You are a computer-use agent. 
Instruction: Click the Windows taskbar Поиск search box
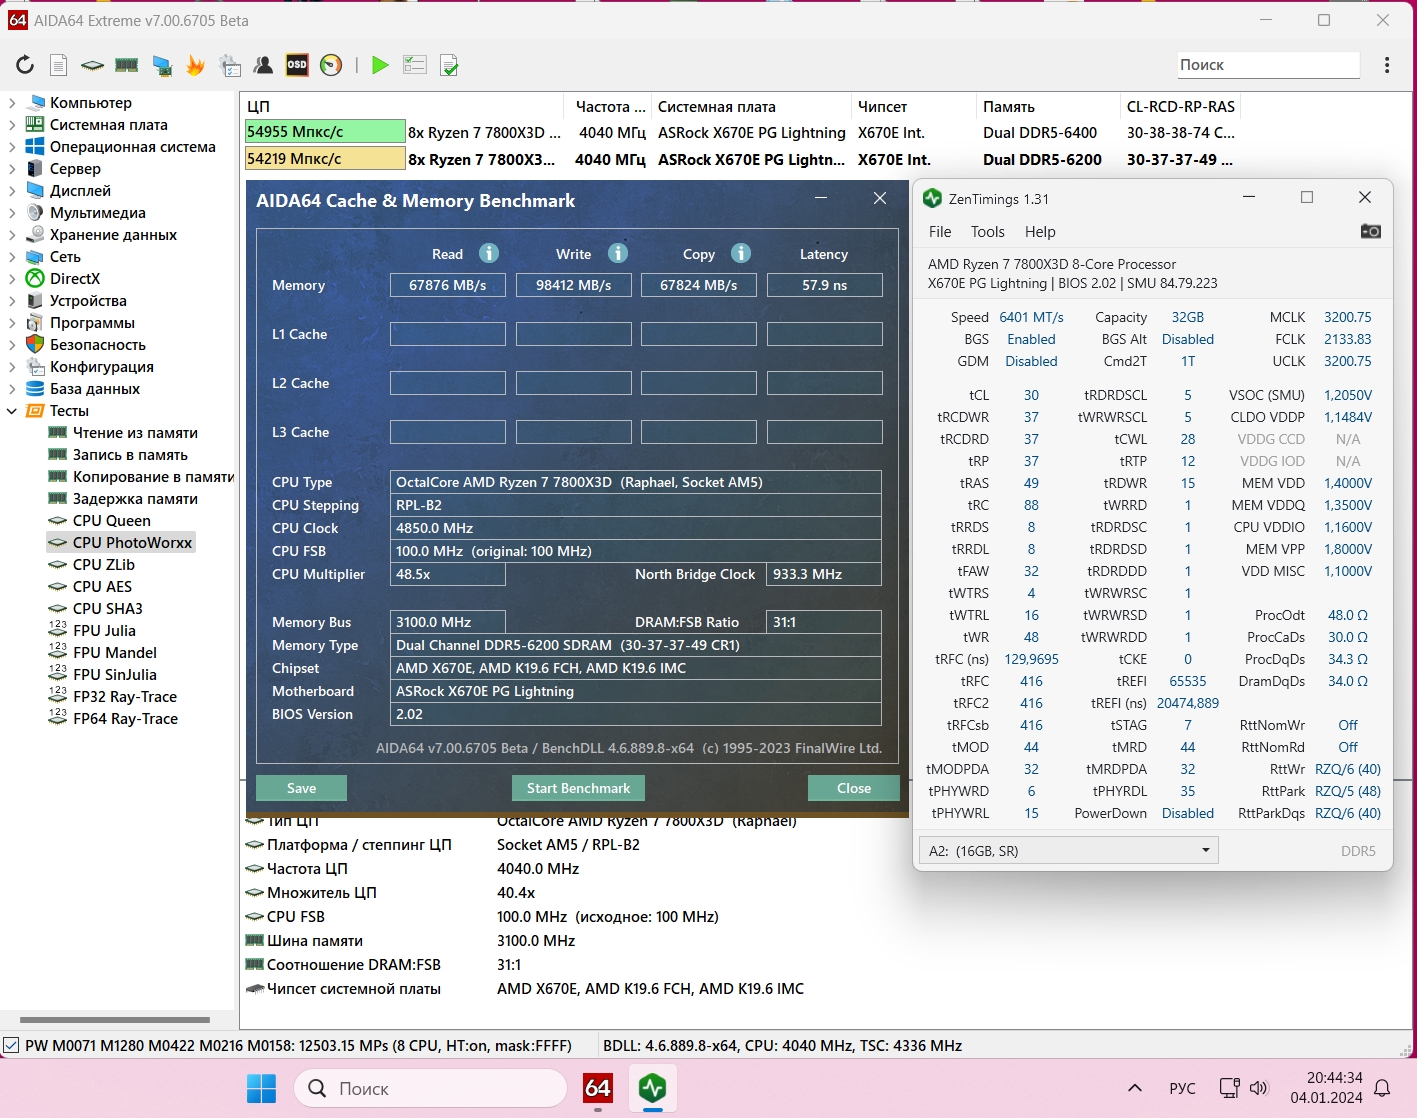pos(430,1088)
